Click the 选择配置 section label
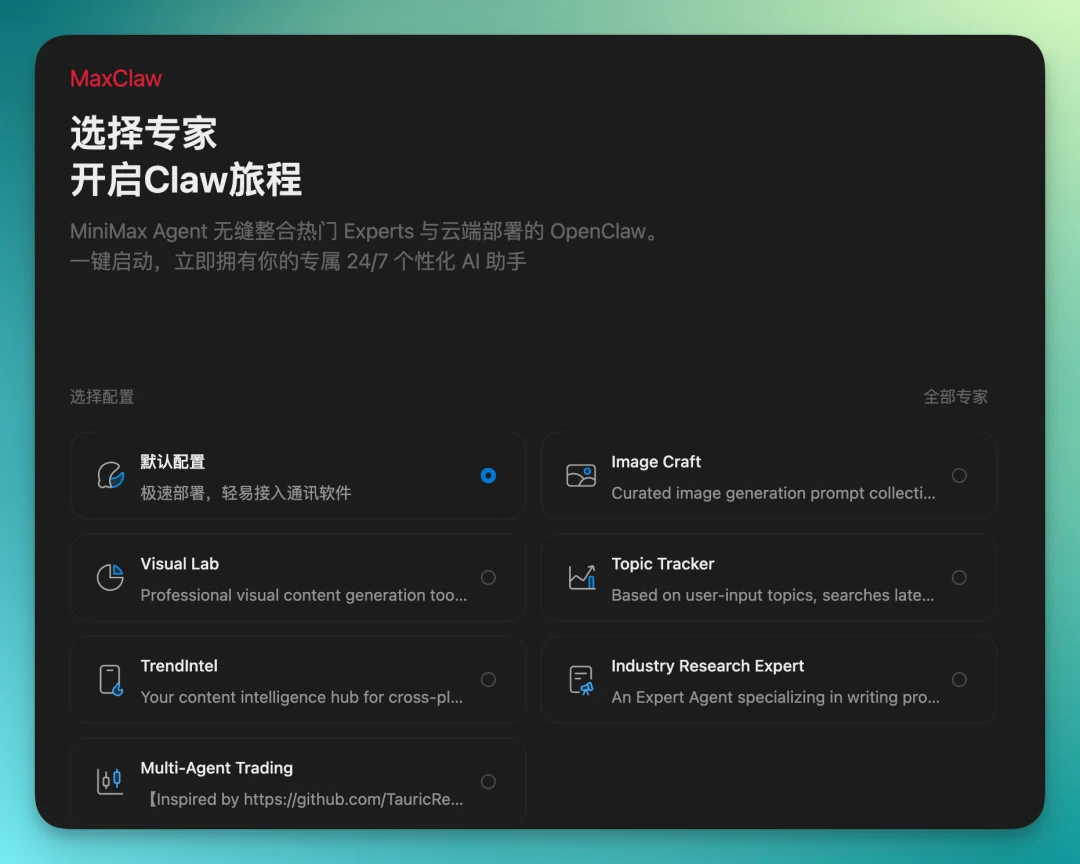1080x864 pixels. (x=101, y=396)
